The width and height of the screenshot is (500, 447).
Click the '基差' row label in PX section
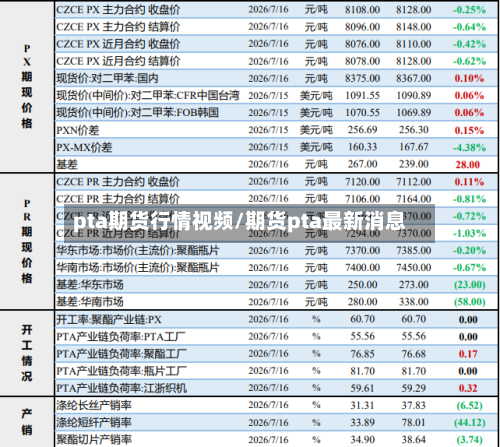pos(67,164)
